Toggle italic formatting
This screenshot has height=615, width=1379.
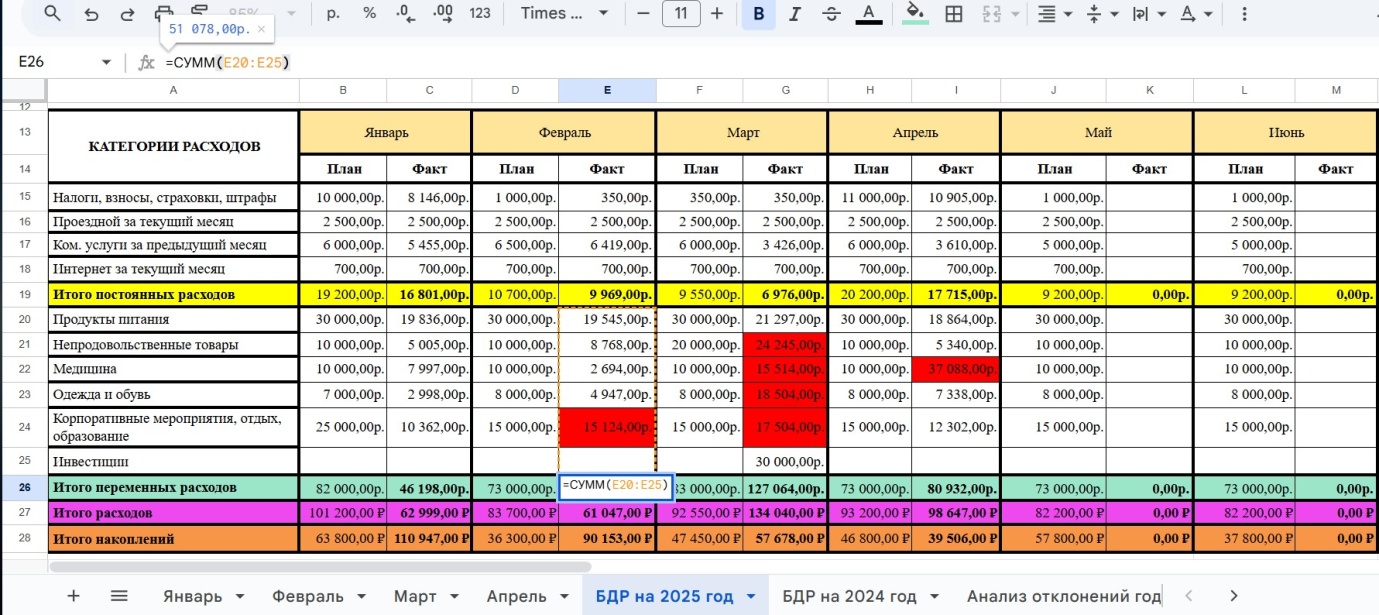tap(795, 13)
